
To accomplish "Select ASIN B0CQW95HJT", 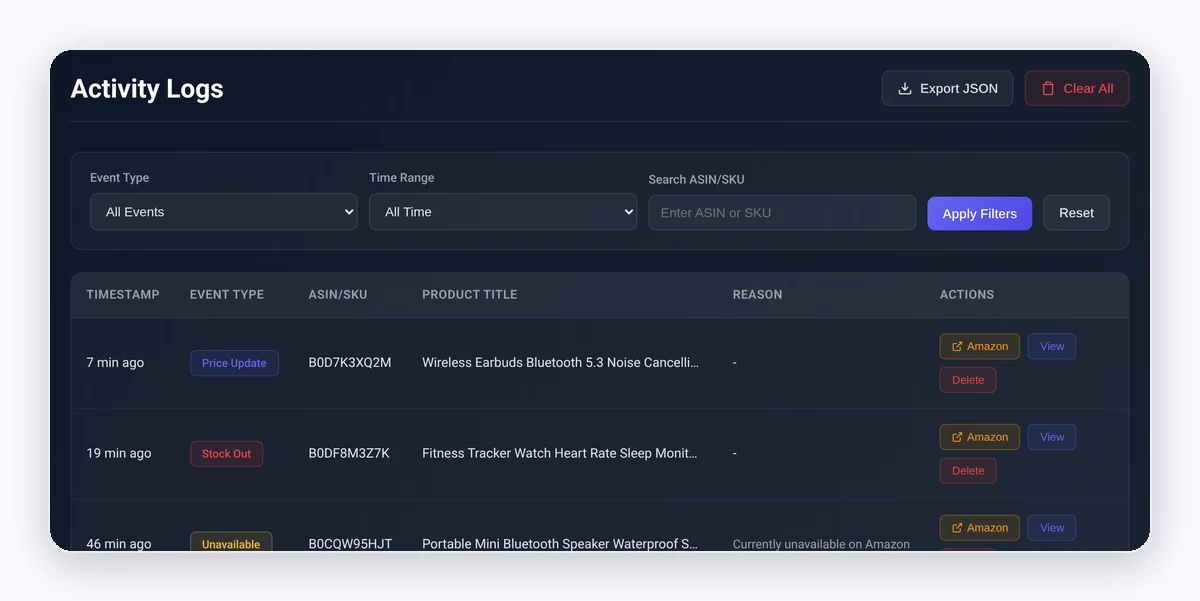I will [350, 544].
